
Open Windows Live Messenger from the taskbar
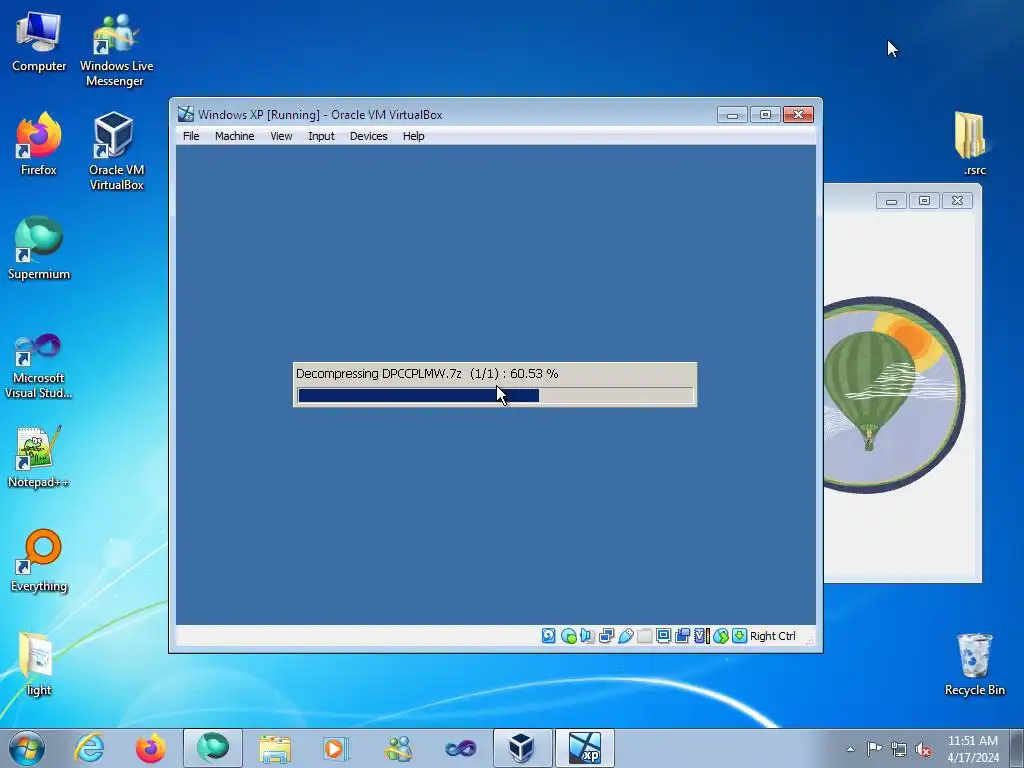[398, 748]
